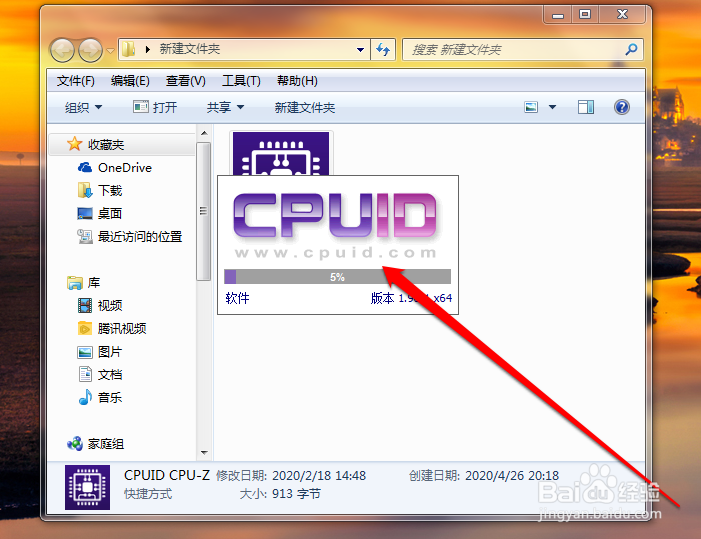Viewport: 701px width, 539px height.
Task: Open 下载 folder in sidebar
Action: [100, 190]
